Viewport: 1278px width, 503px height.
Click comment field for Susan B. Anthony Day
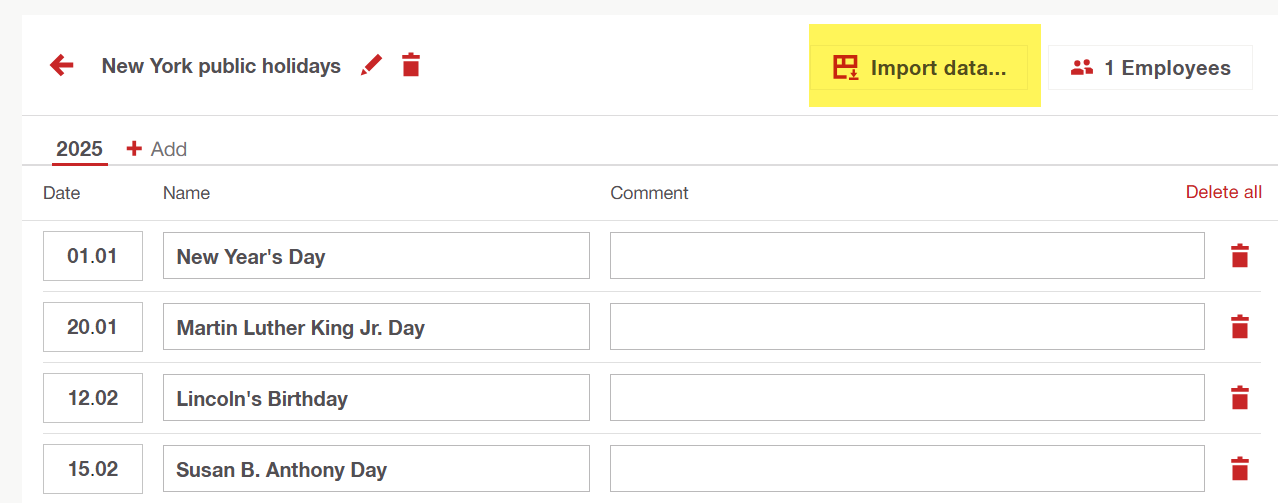pyautogui.click(x=907, y=469)
